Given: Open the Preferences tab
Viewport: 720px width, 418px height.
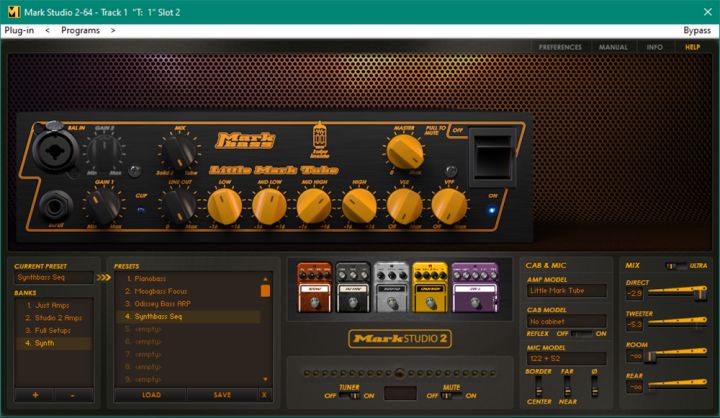Looking at the screenshot, I should click(560, 47).
